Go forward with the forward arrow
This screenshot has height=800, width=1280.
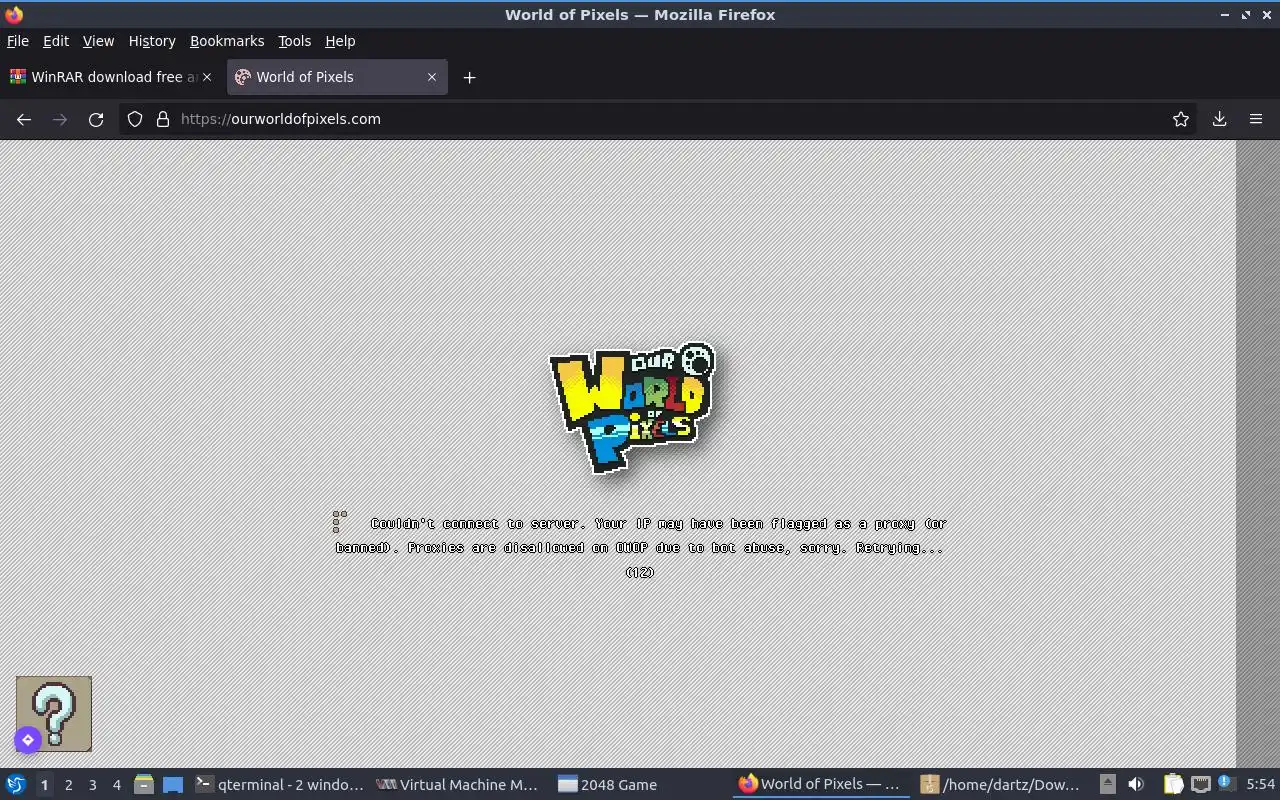click(60, 119)
